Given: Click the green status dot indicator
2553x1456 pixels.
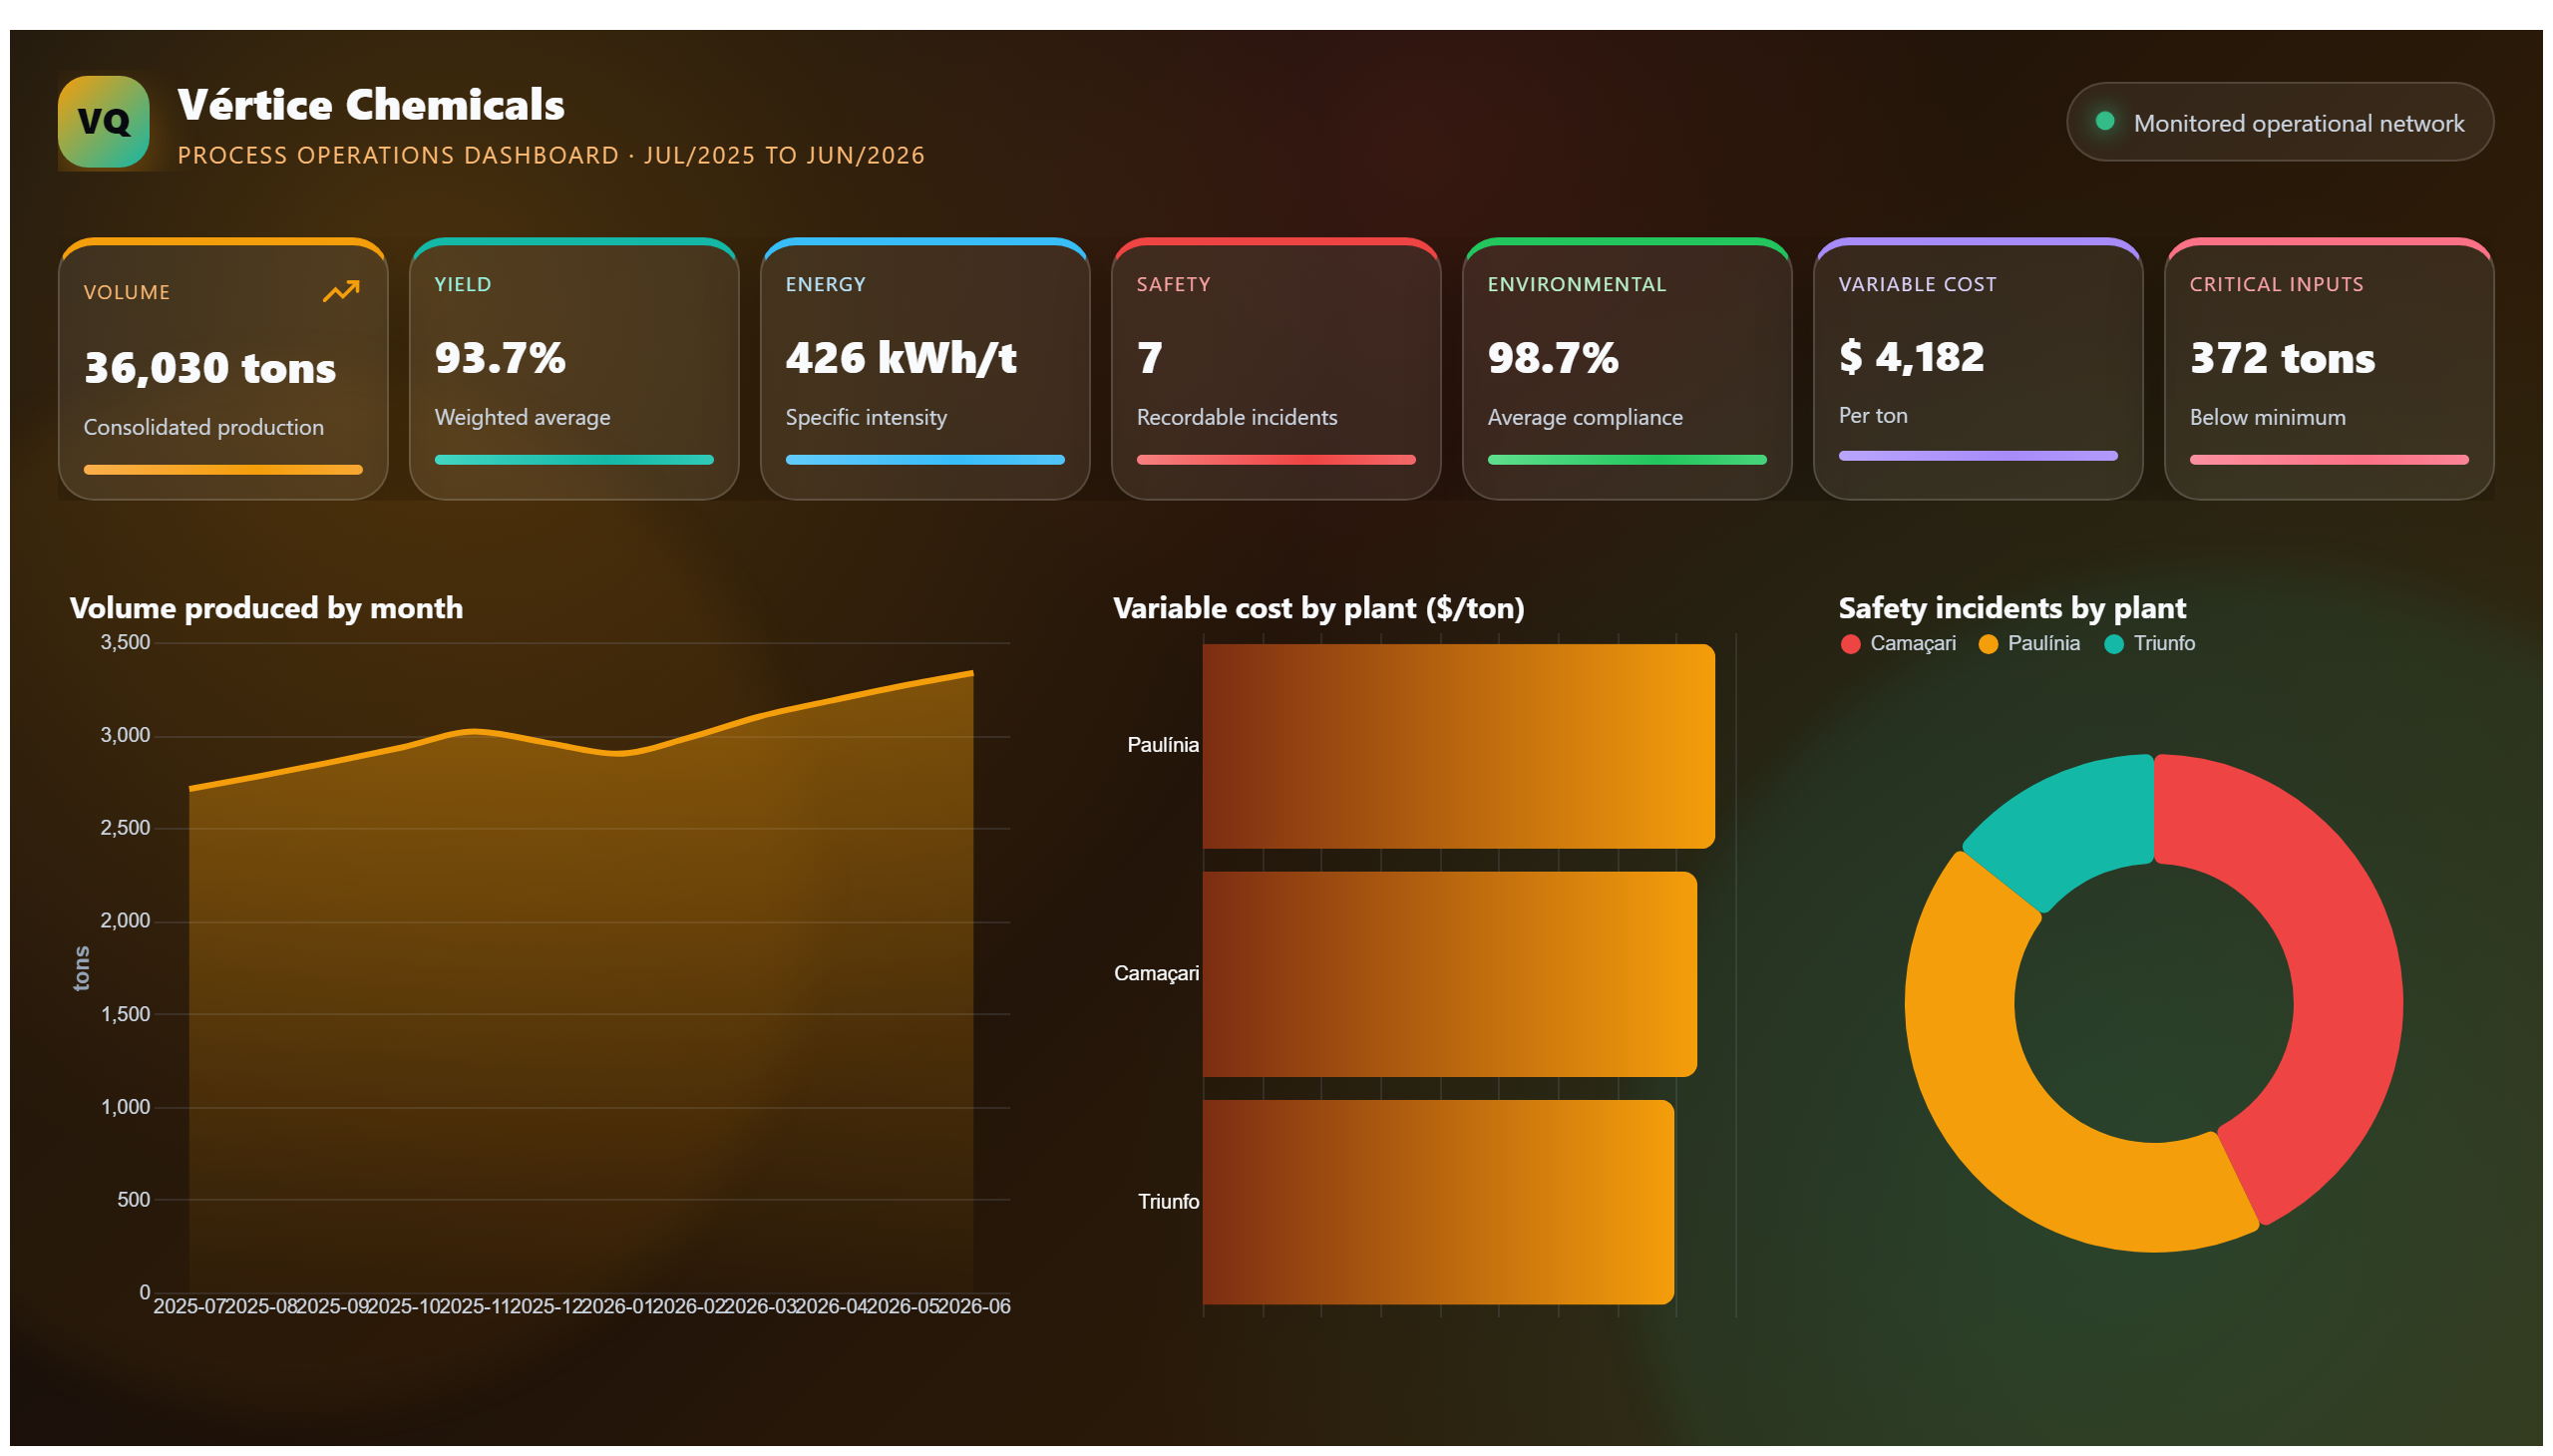Looking at the screenshot, I should [2104, 121].
